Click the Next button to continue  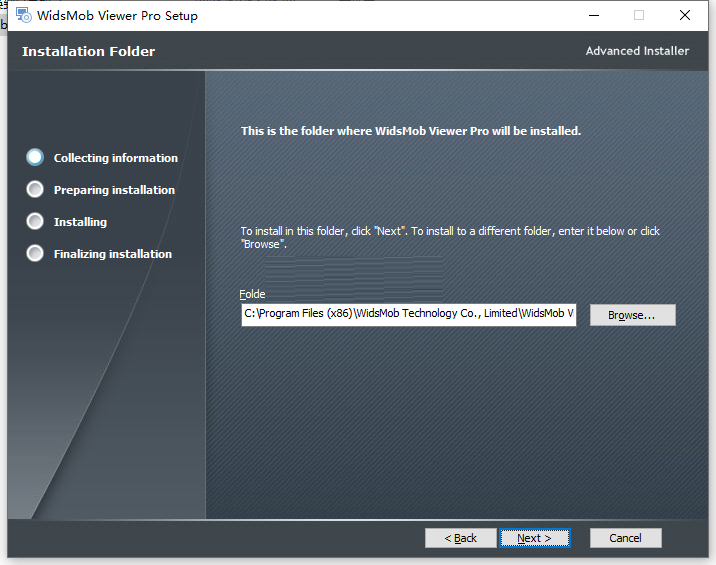coord(534,538)
